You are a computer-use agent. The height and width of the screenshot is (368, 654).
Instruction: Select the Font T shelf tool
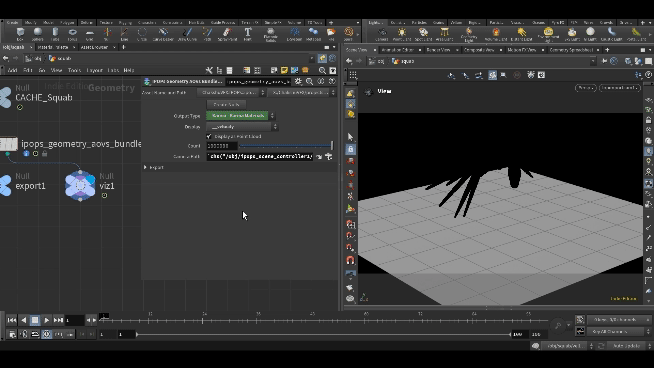[248, 33]
